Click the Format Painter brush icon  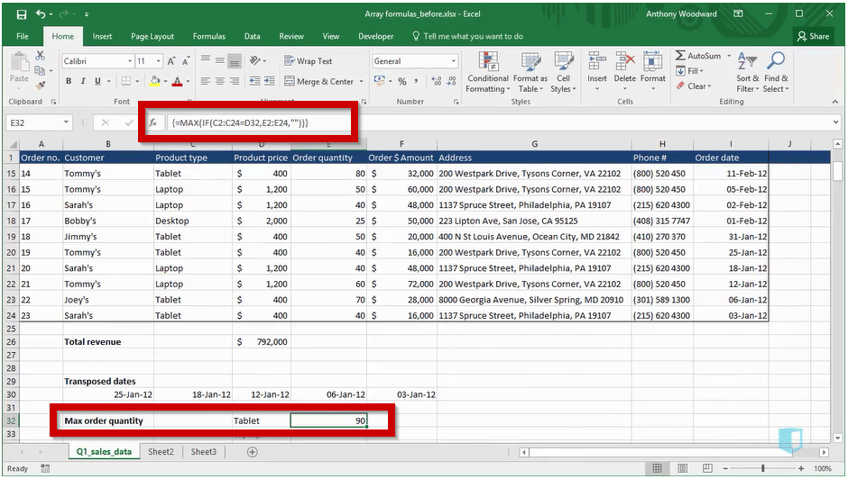(x=40, y=85)
